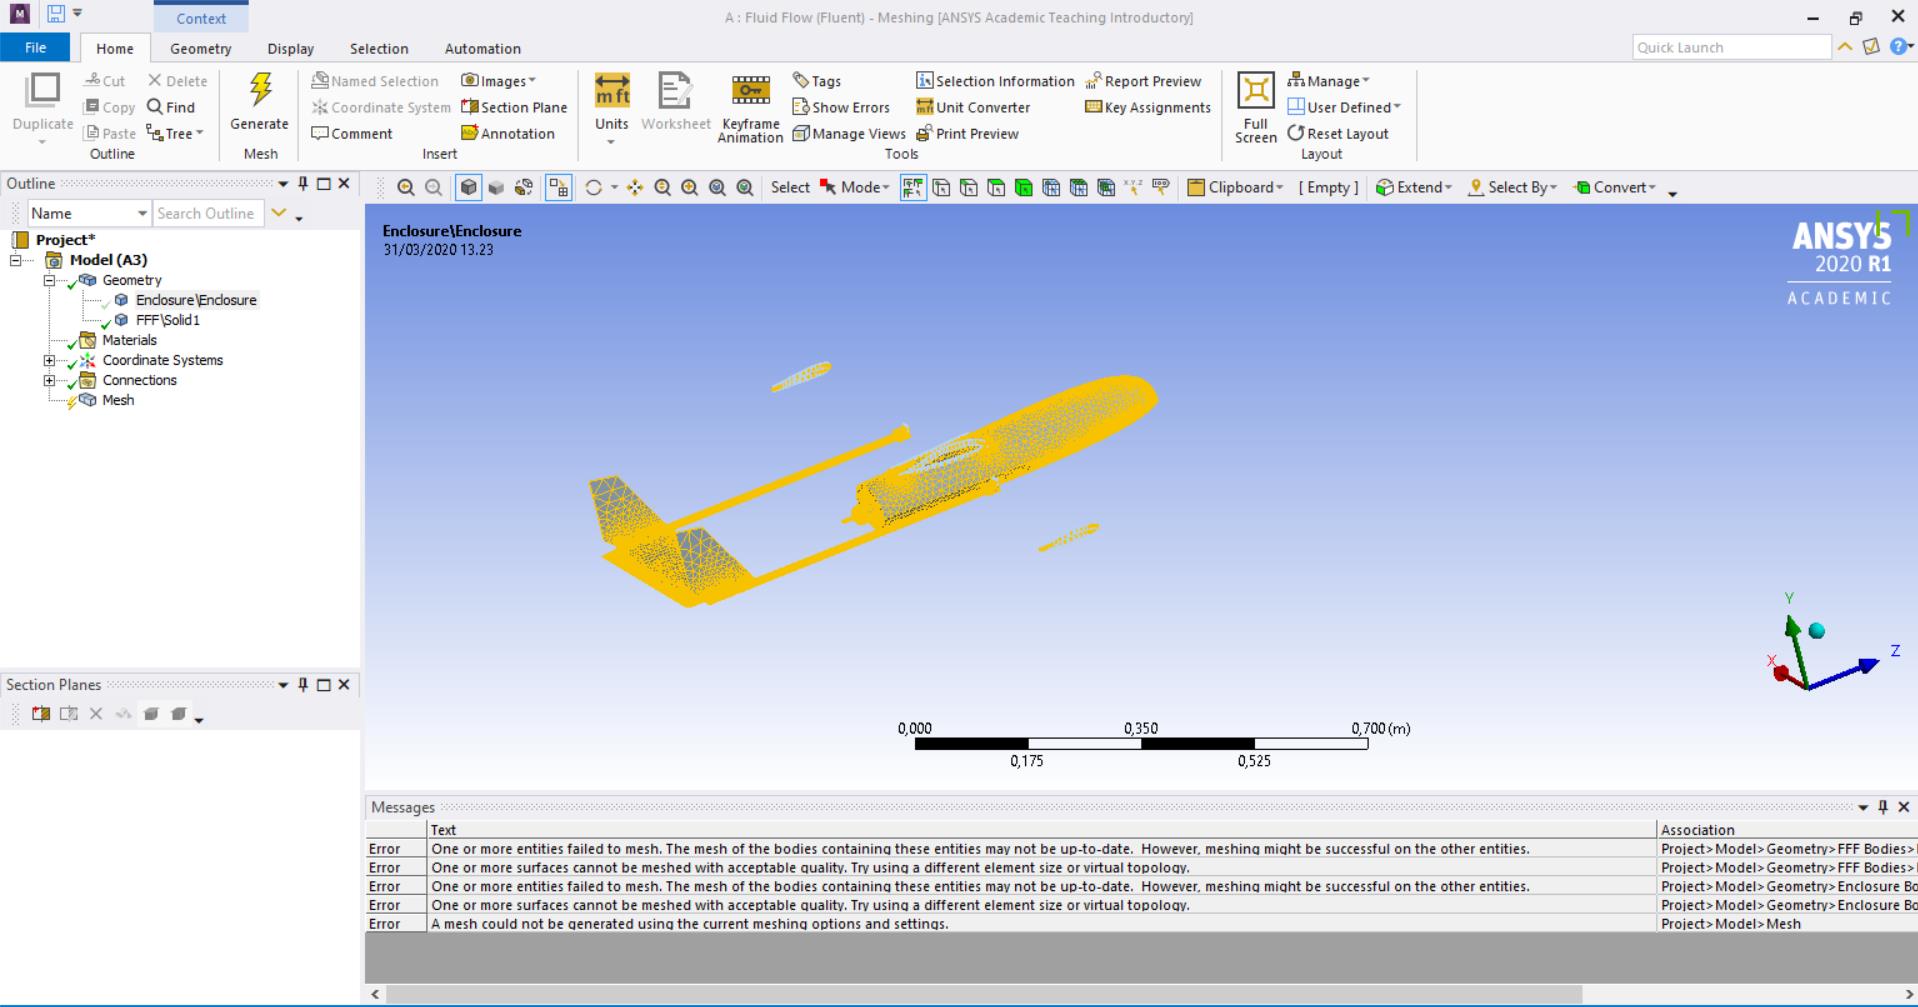Click the Messages horizontal scrollbar

[984, 994]
